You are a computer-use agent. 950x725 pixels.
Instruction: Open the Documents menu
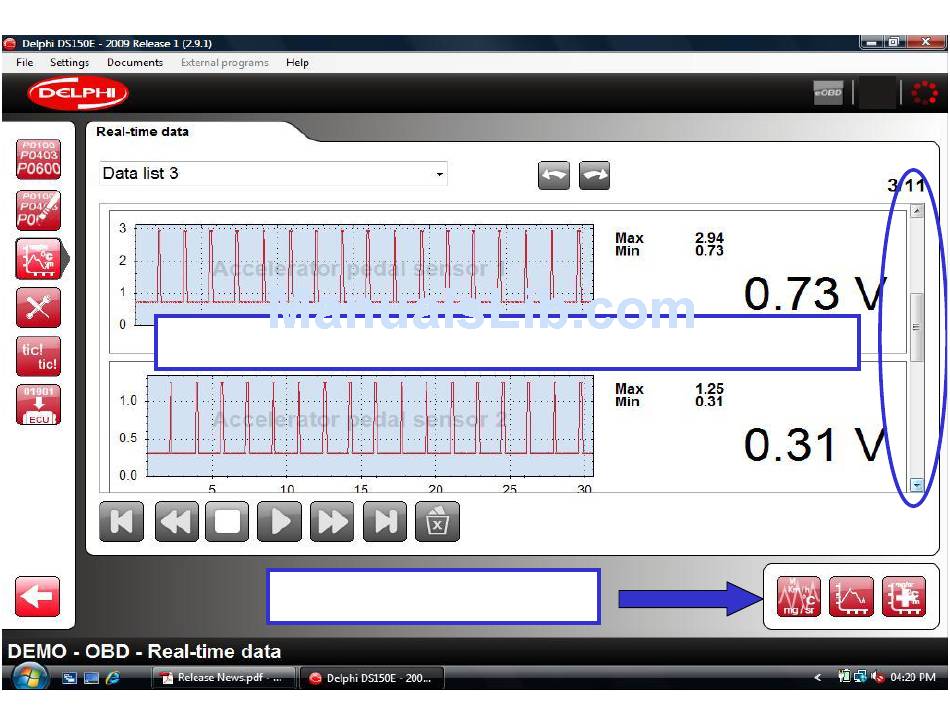pos(135,62)
